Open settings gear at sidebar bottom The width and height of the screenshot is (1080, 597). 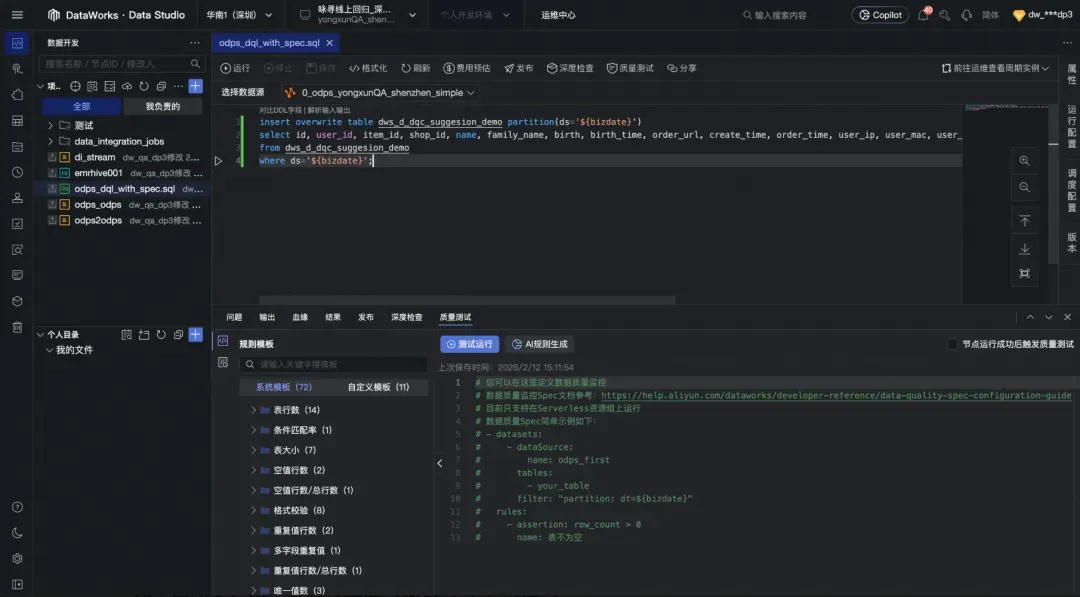pos(17,558)
